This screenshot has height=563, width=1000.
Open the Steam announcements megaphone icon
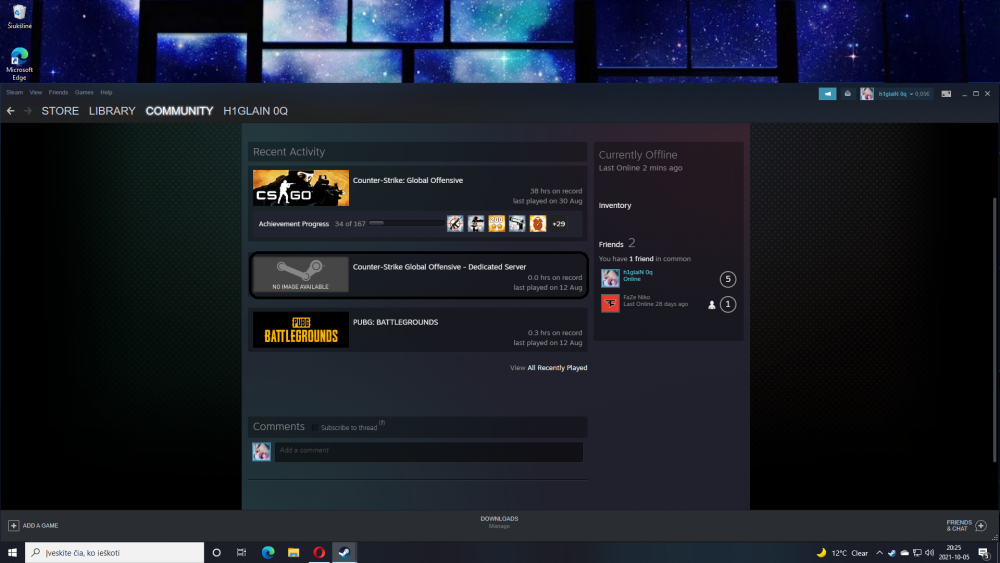pos(827,94)
